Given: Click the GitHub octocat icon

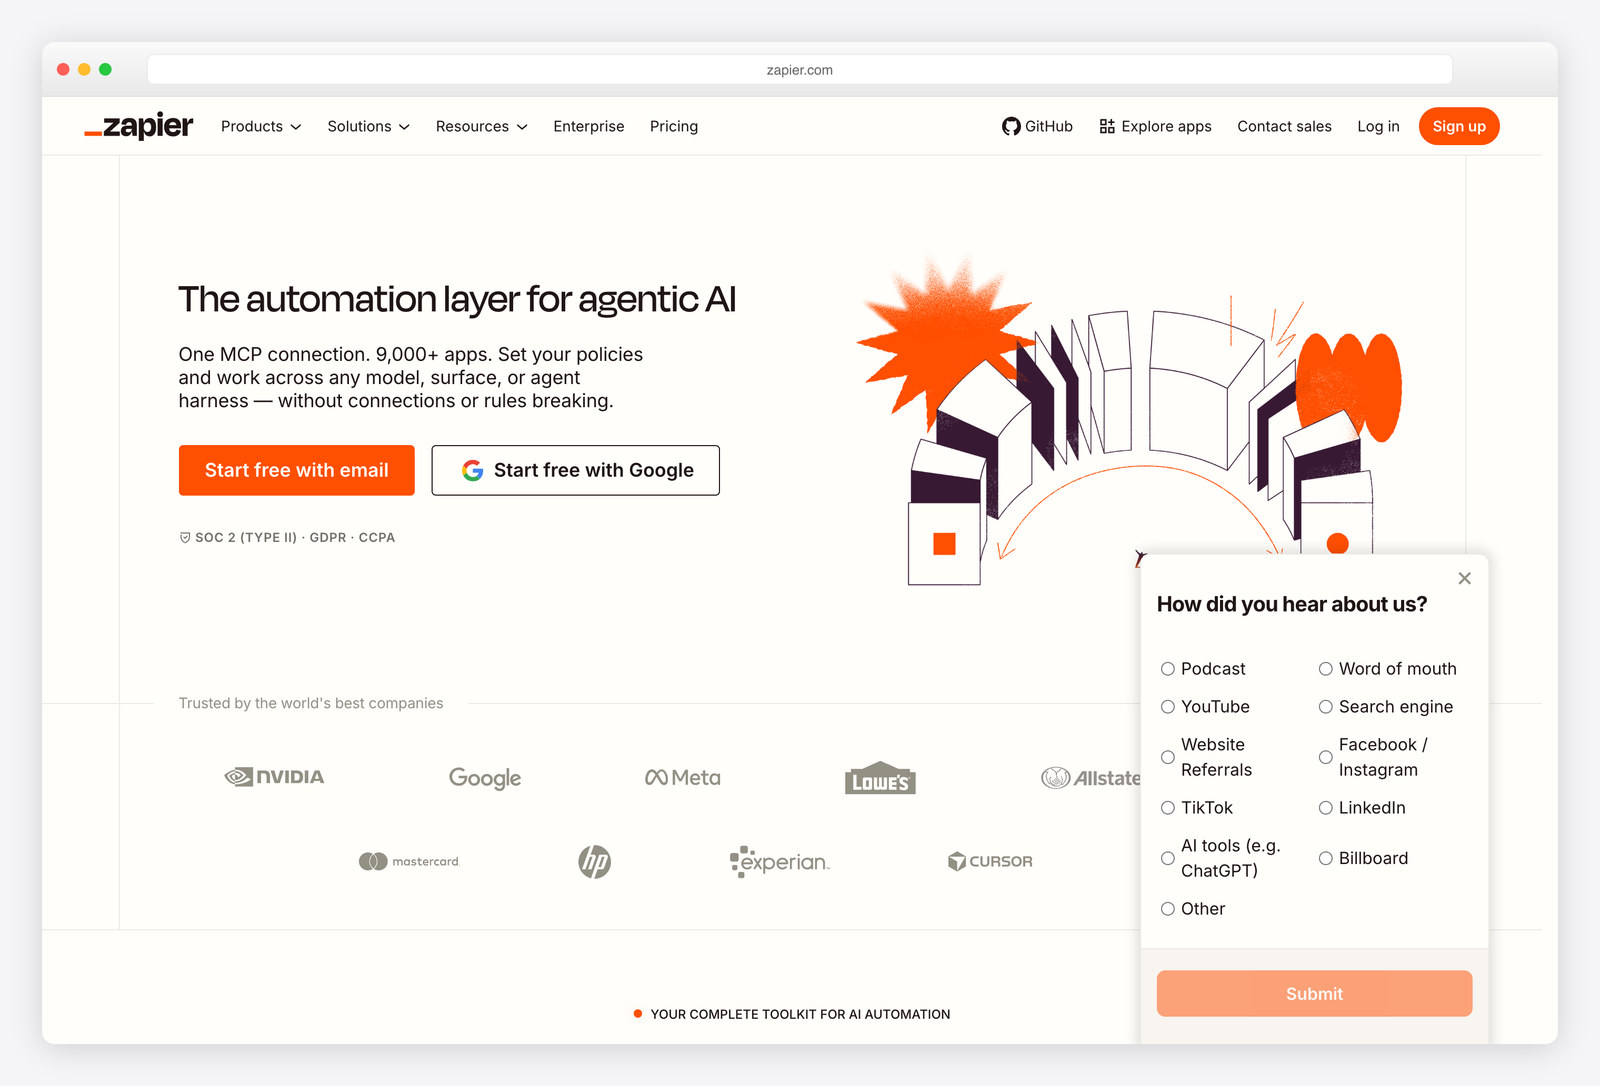Looking at the screenshot, I should [1011, 126].
